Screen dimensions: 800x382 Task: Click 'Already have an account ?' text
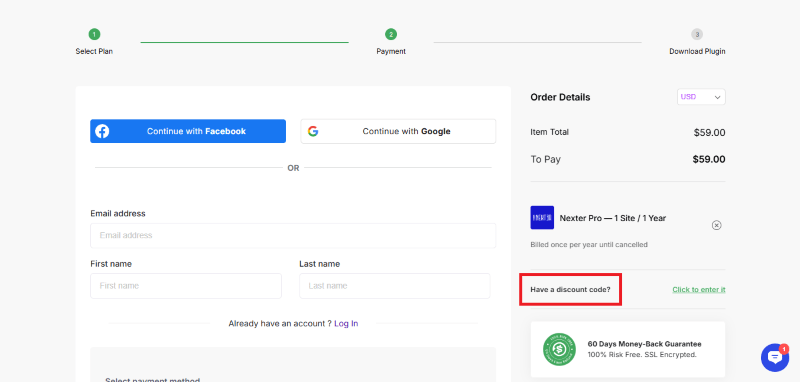click(x=280, y=323)
